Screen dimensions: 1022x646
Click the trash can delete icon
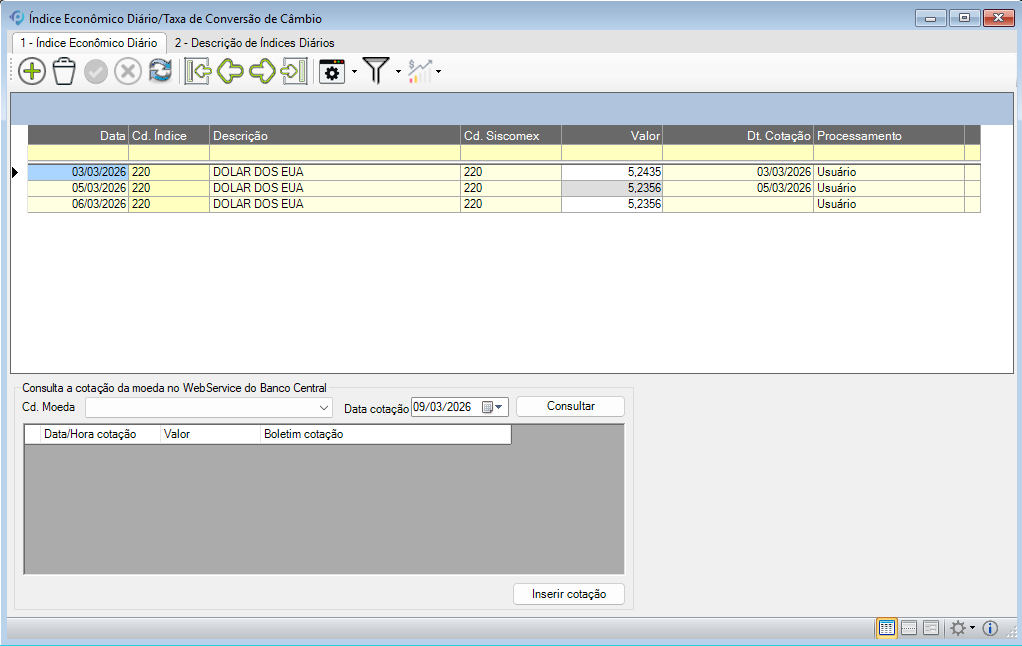tap(64, 71)
